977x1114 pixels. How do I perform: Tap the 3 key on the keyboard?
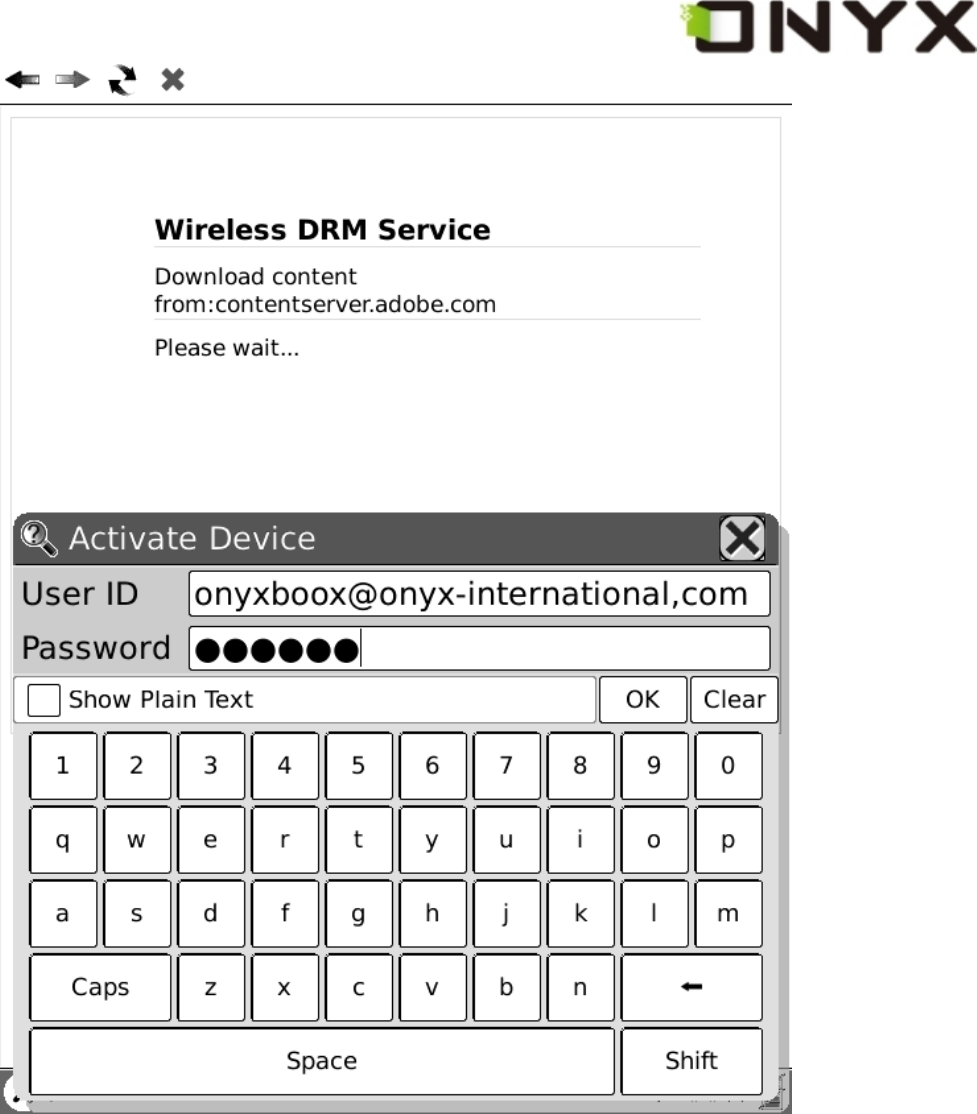[211, 765]
